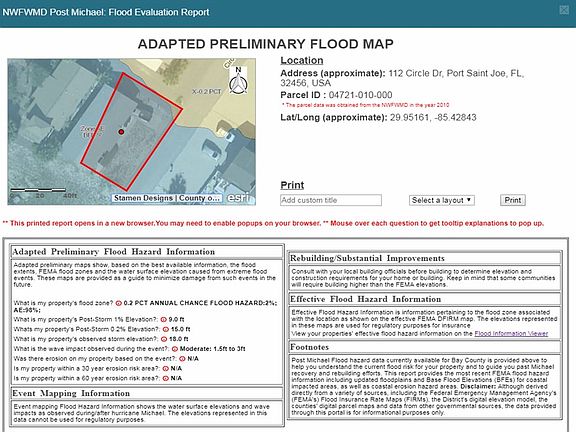Click the Stamen Designs map attribution

coord(167,198)
